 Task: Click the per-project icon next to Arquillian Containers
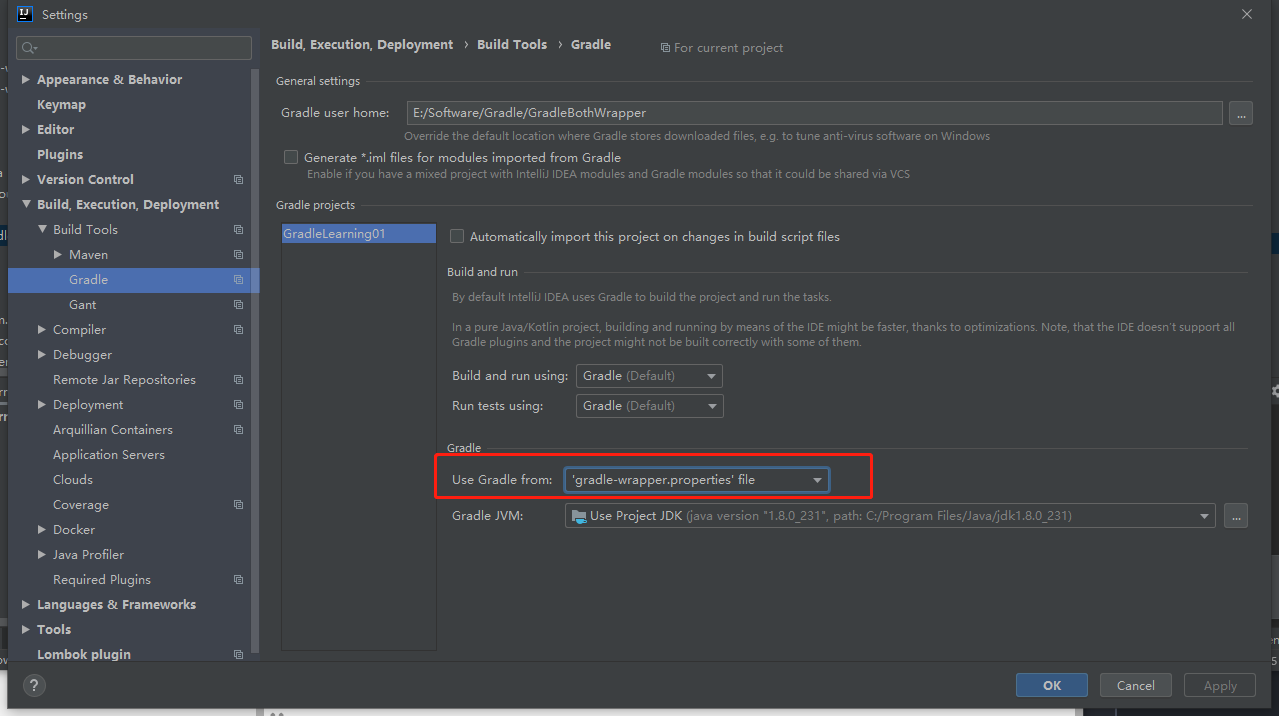238,430
